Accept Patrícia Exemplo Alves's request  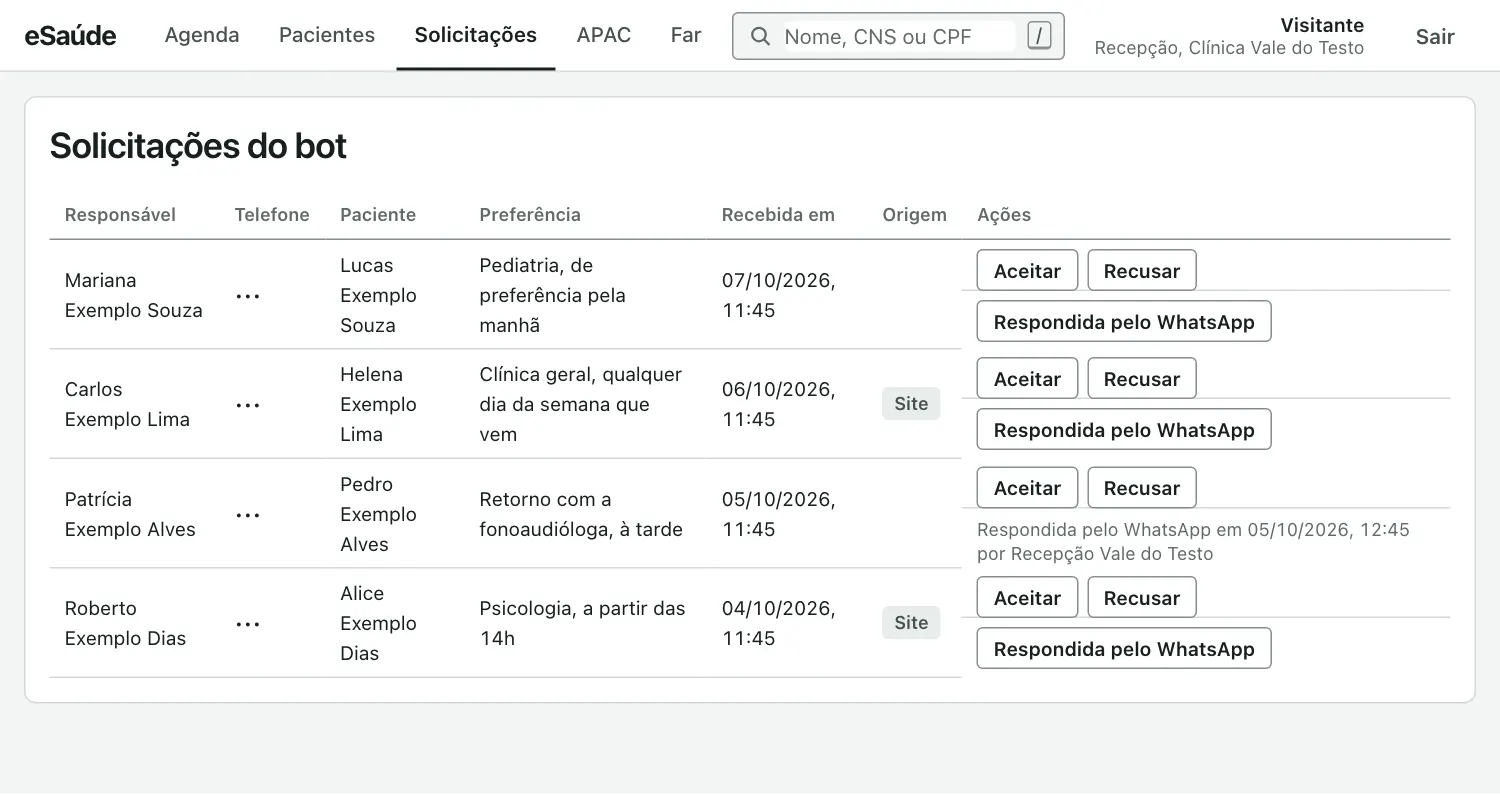coord(1027,488)
